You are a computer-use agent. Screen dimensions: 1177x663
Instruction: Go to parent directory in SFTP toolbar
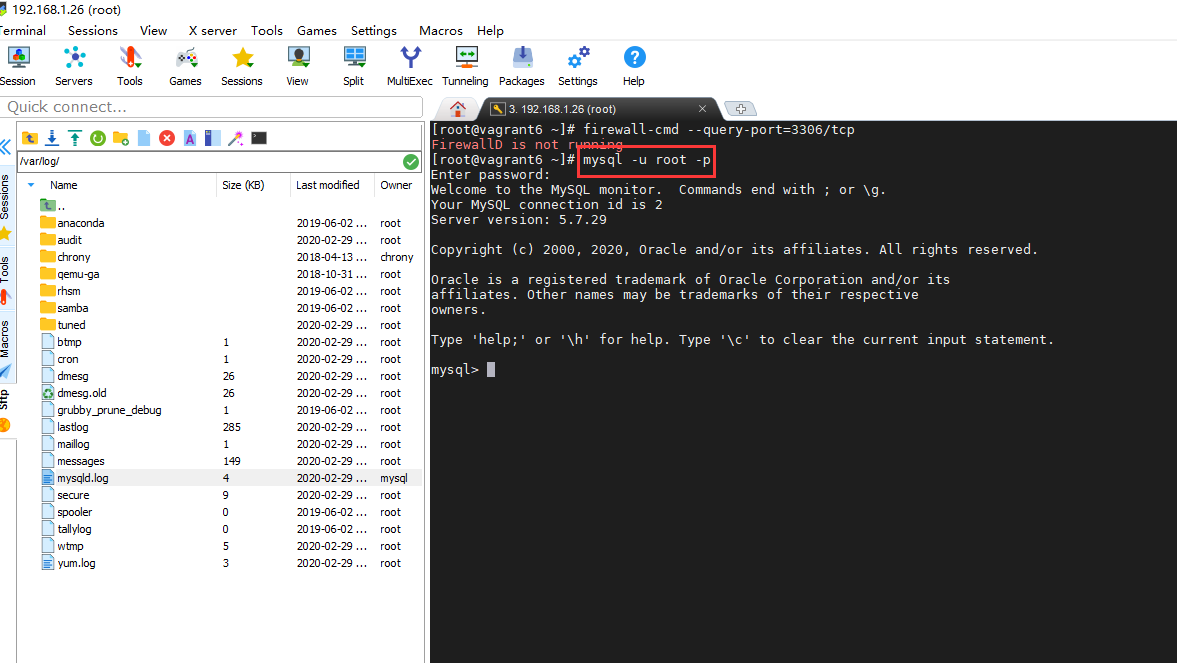30,138
